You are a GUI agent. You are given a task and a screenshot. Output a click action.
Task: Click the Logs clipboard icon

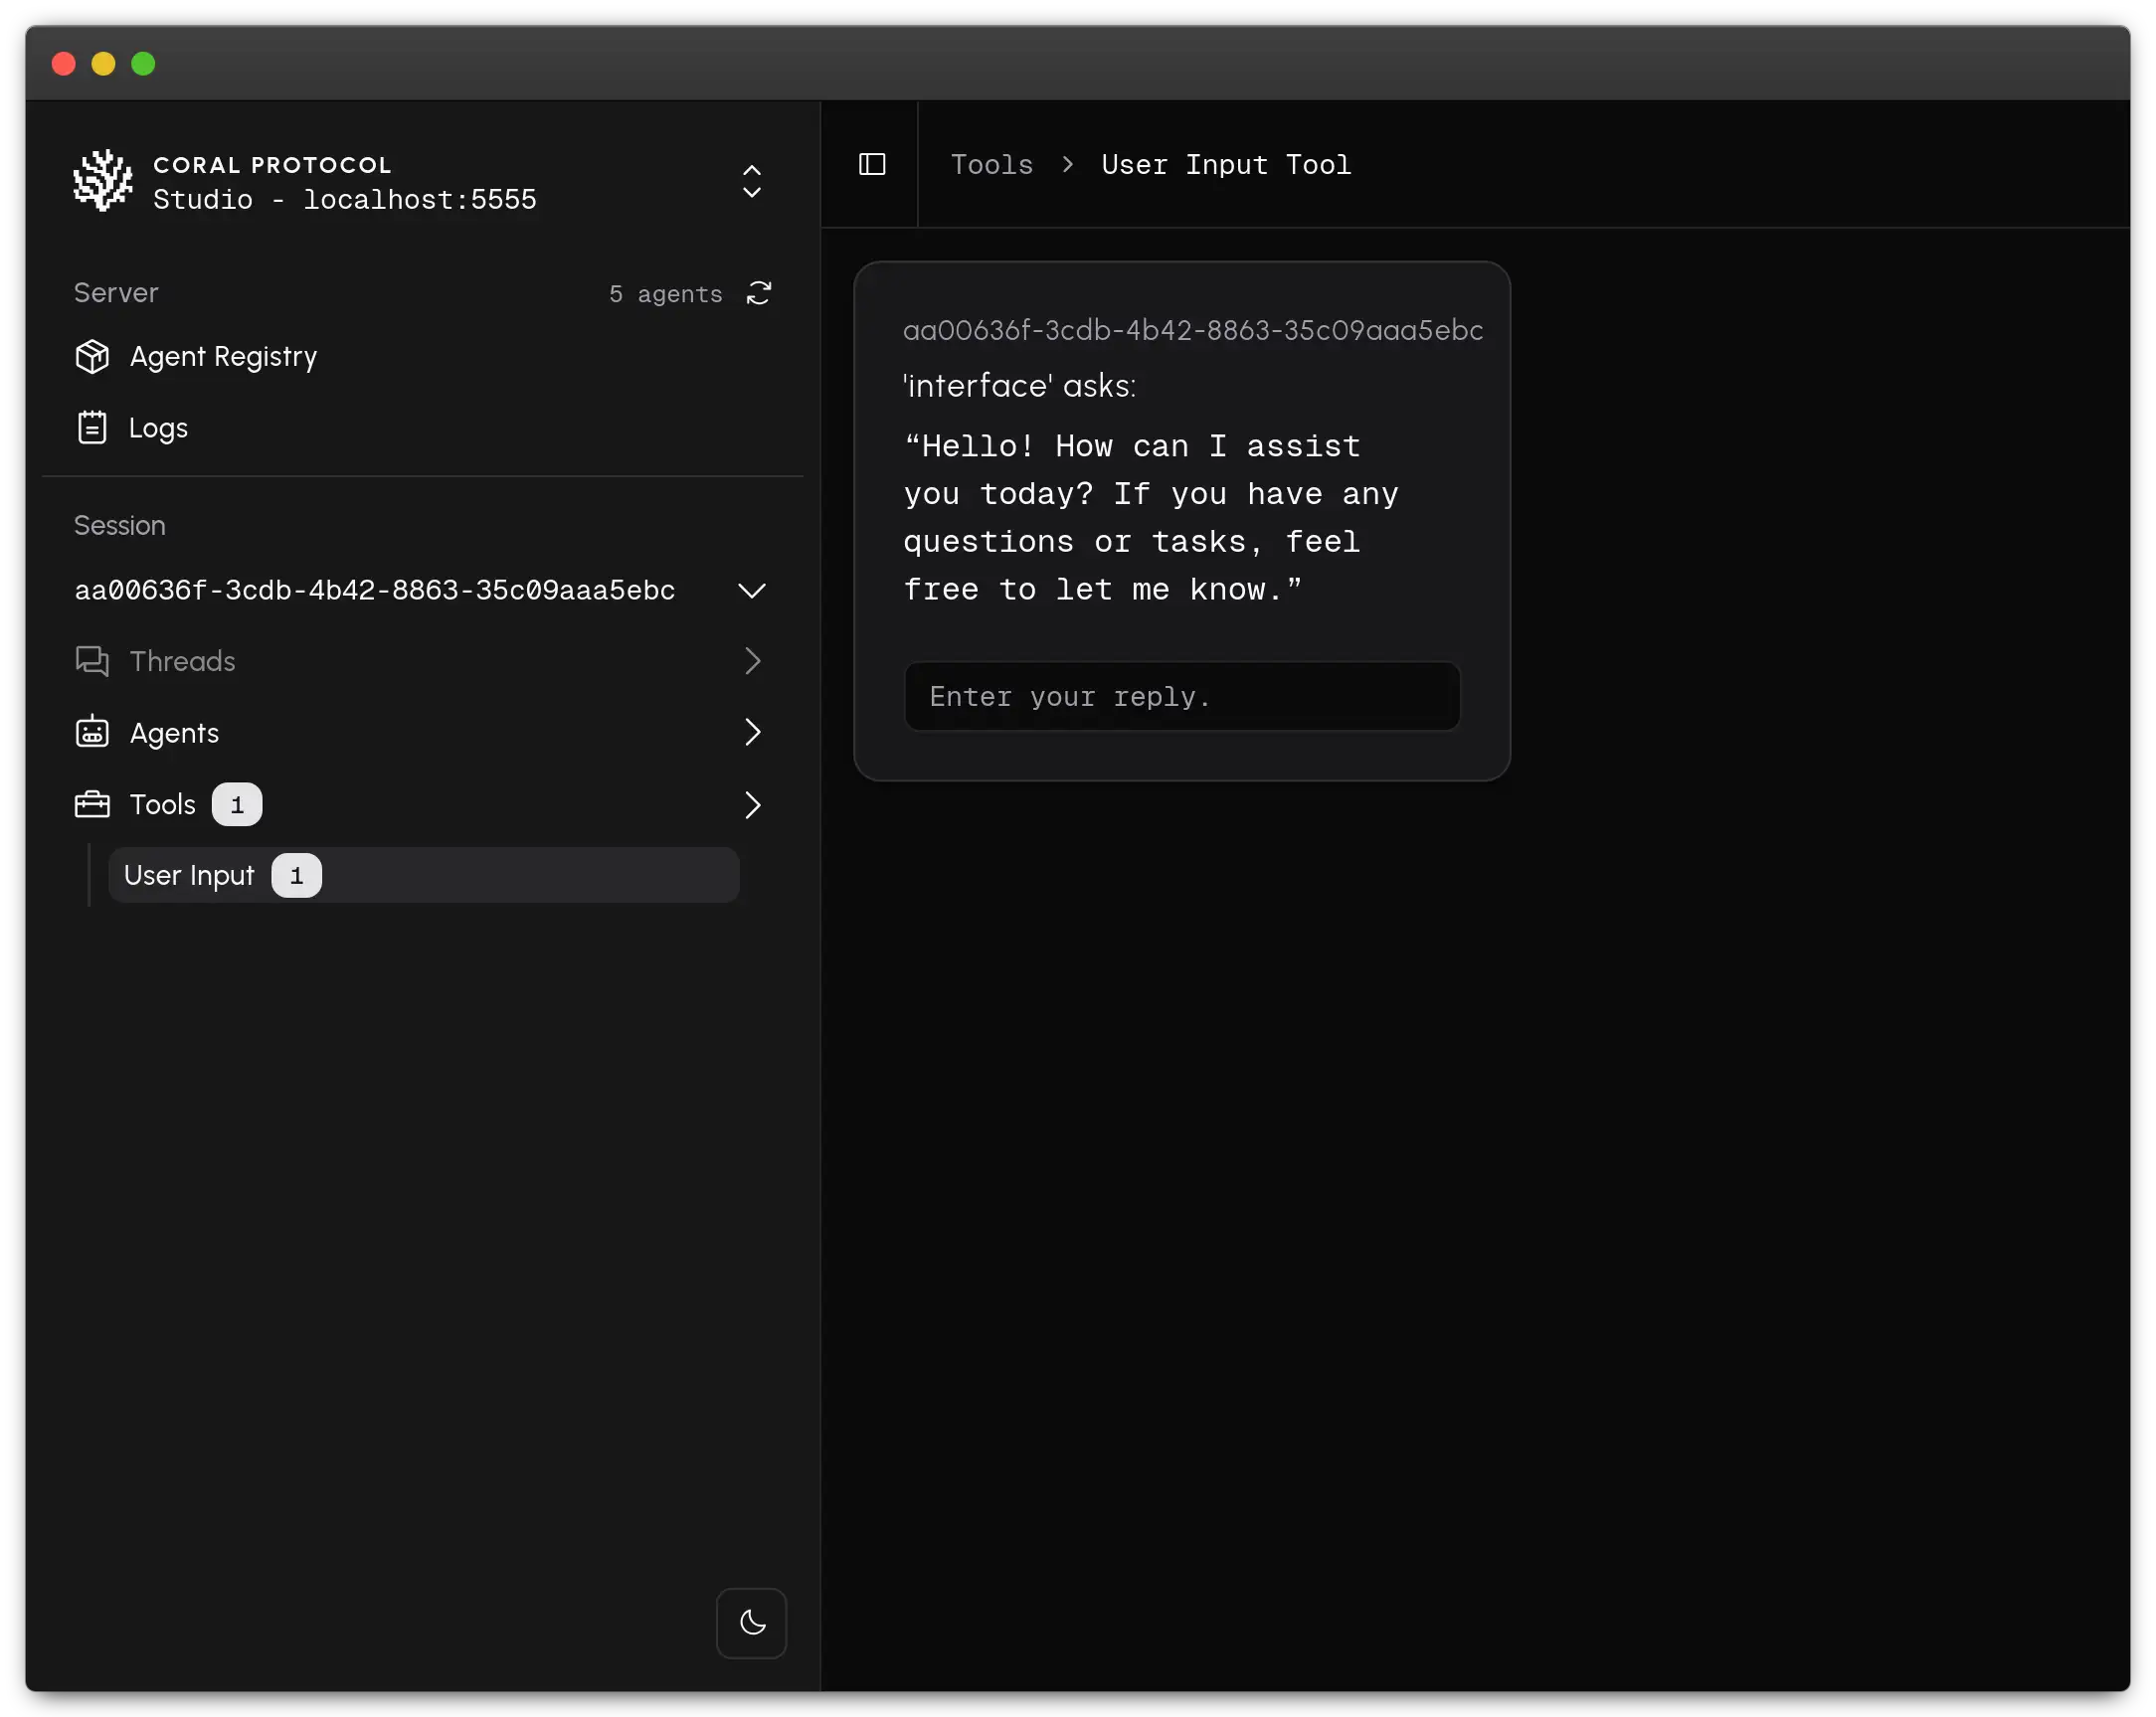pyautogui.click(x=92, y=428)
